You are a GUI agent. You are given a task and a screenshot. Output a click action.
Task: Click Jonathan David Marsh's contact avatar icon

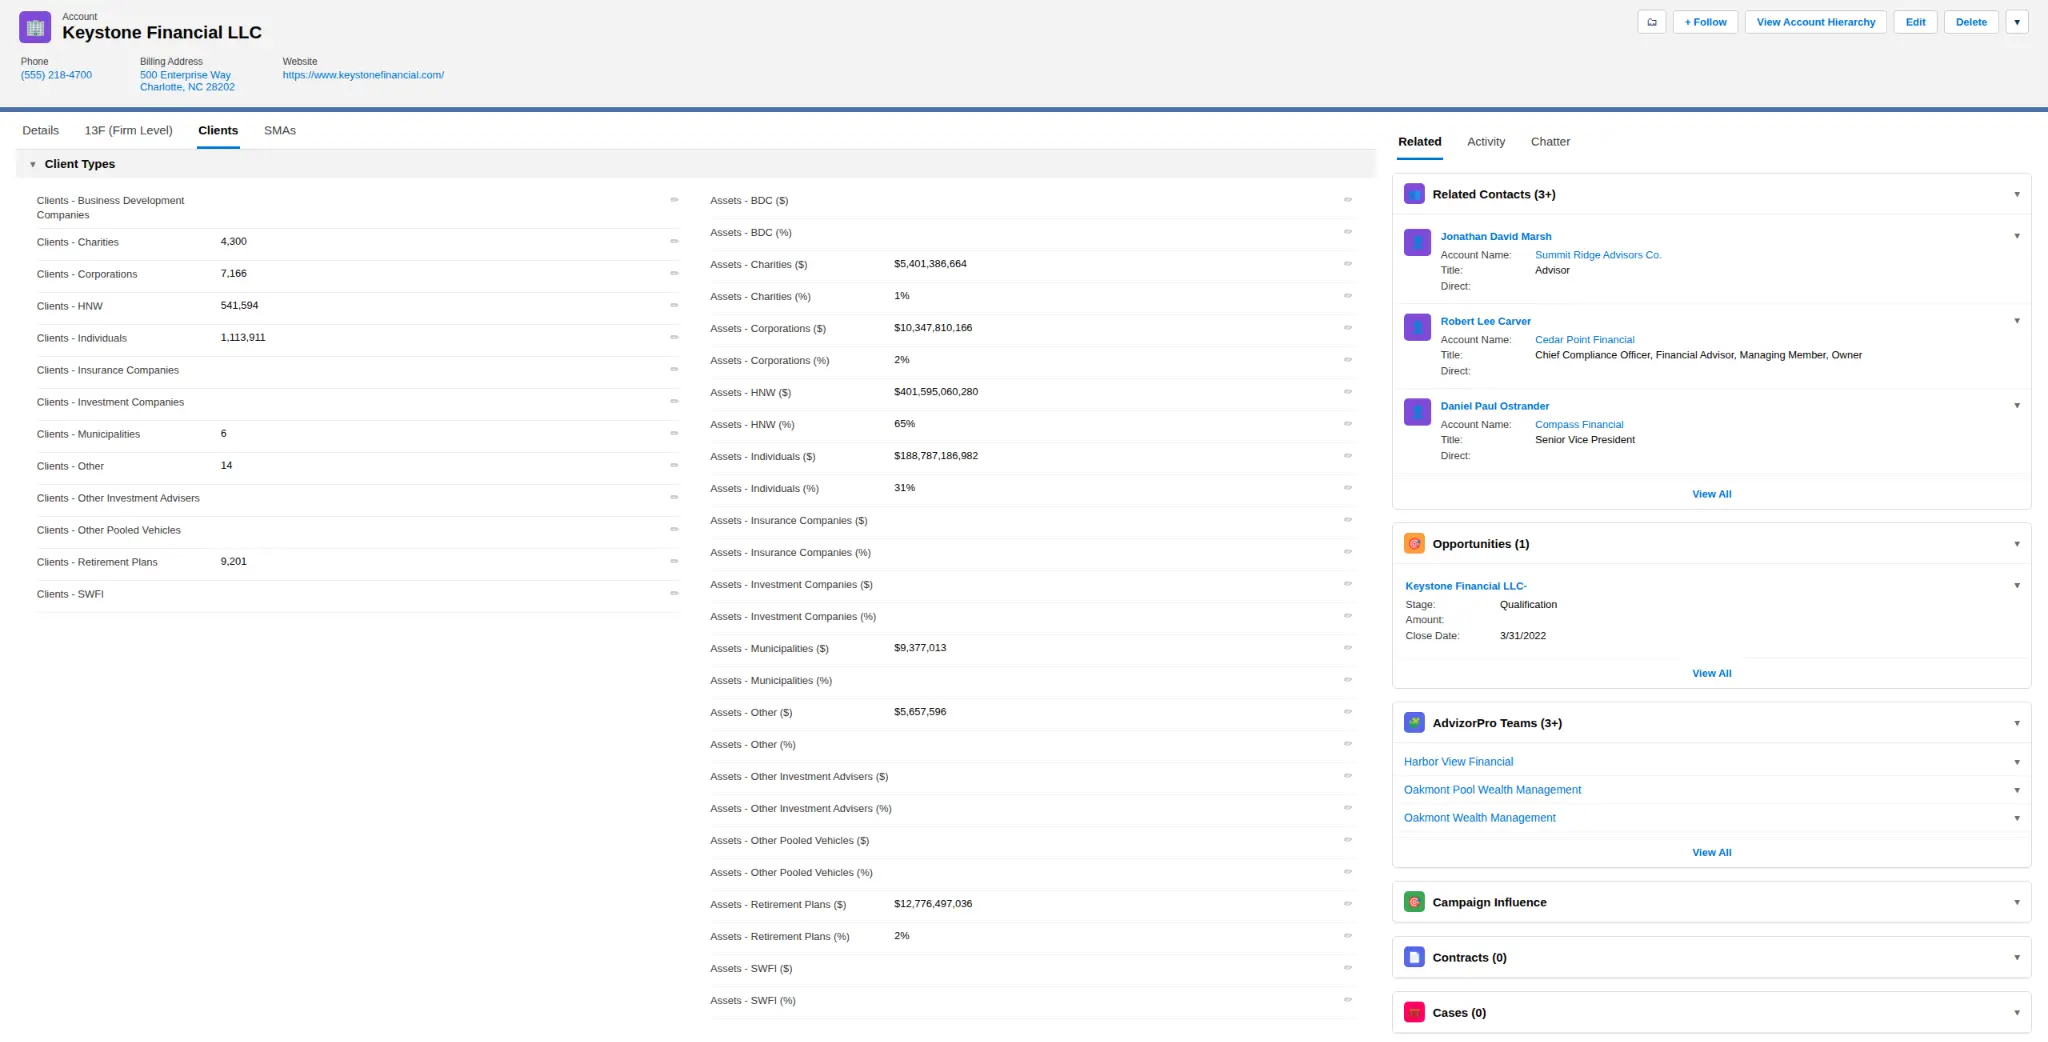tap(1417, 242)
